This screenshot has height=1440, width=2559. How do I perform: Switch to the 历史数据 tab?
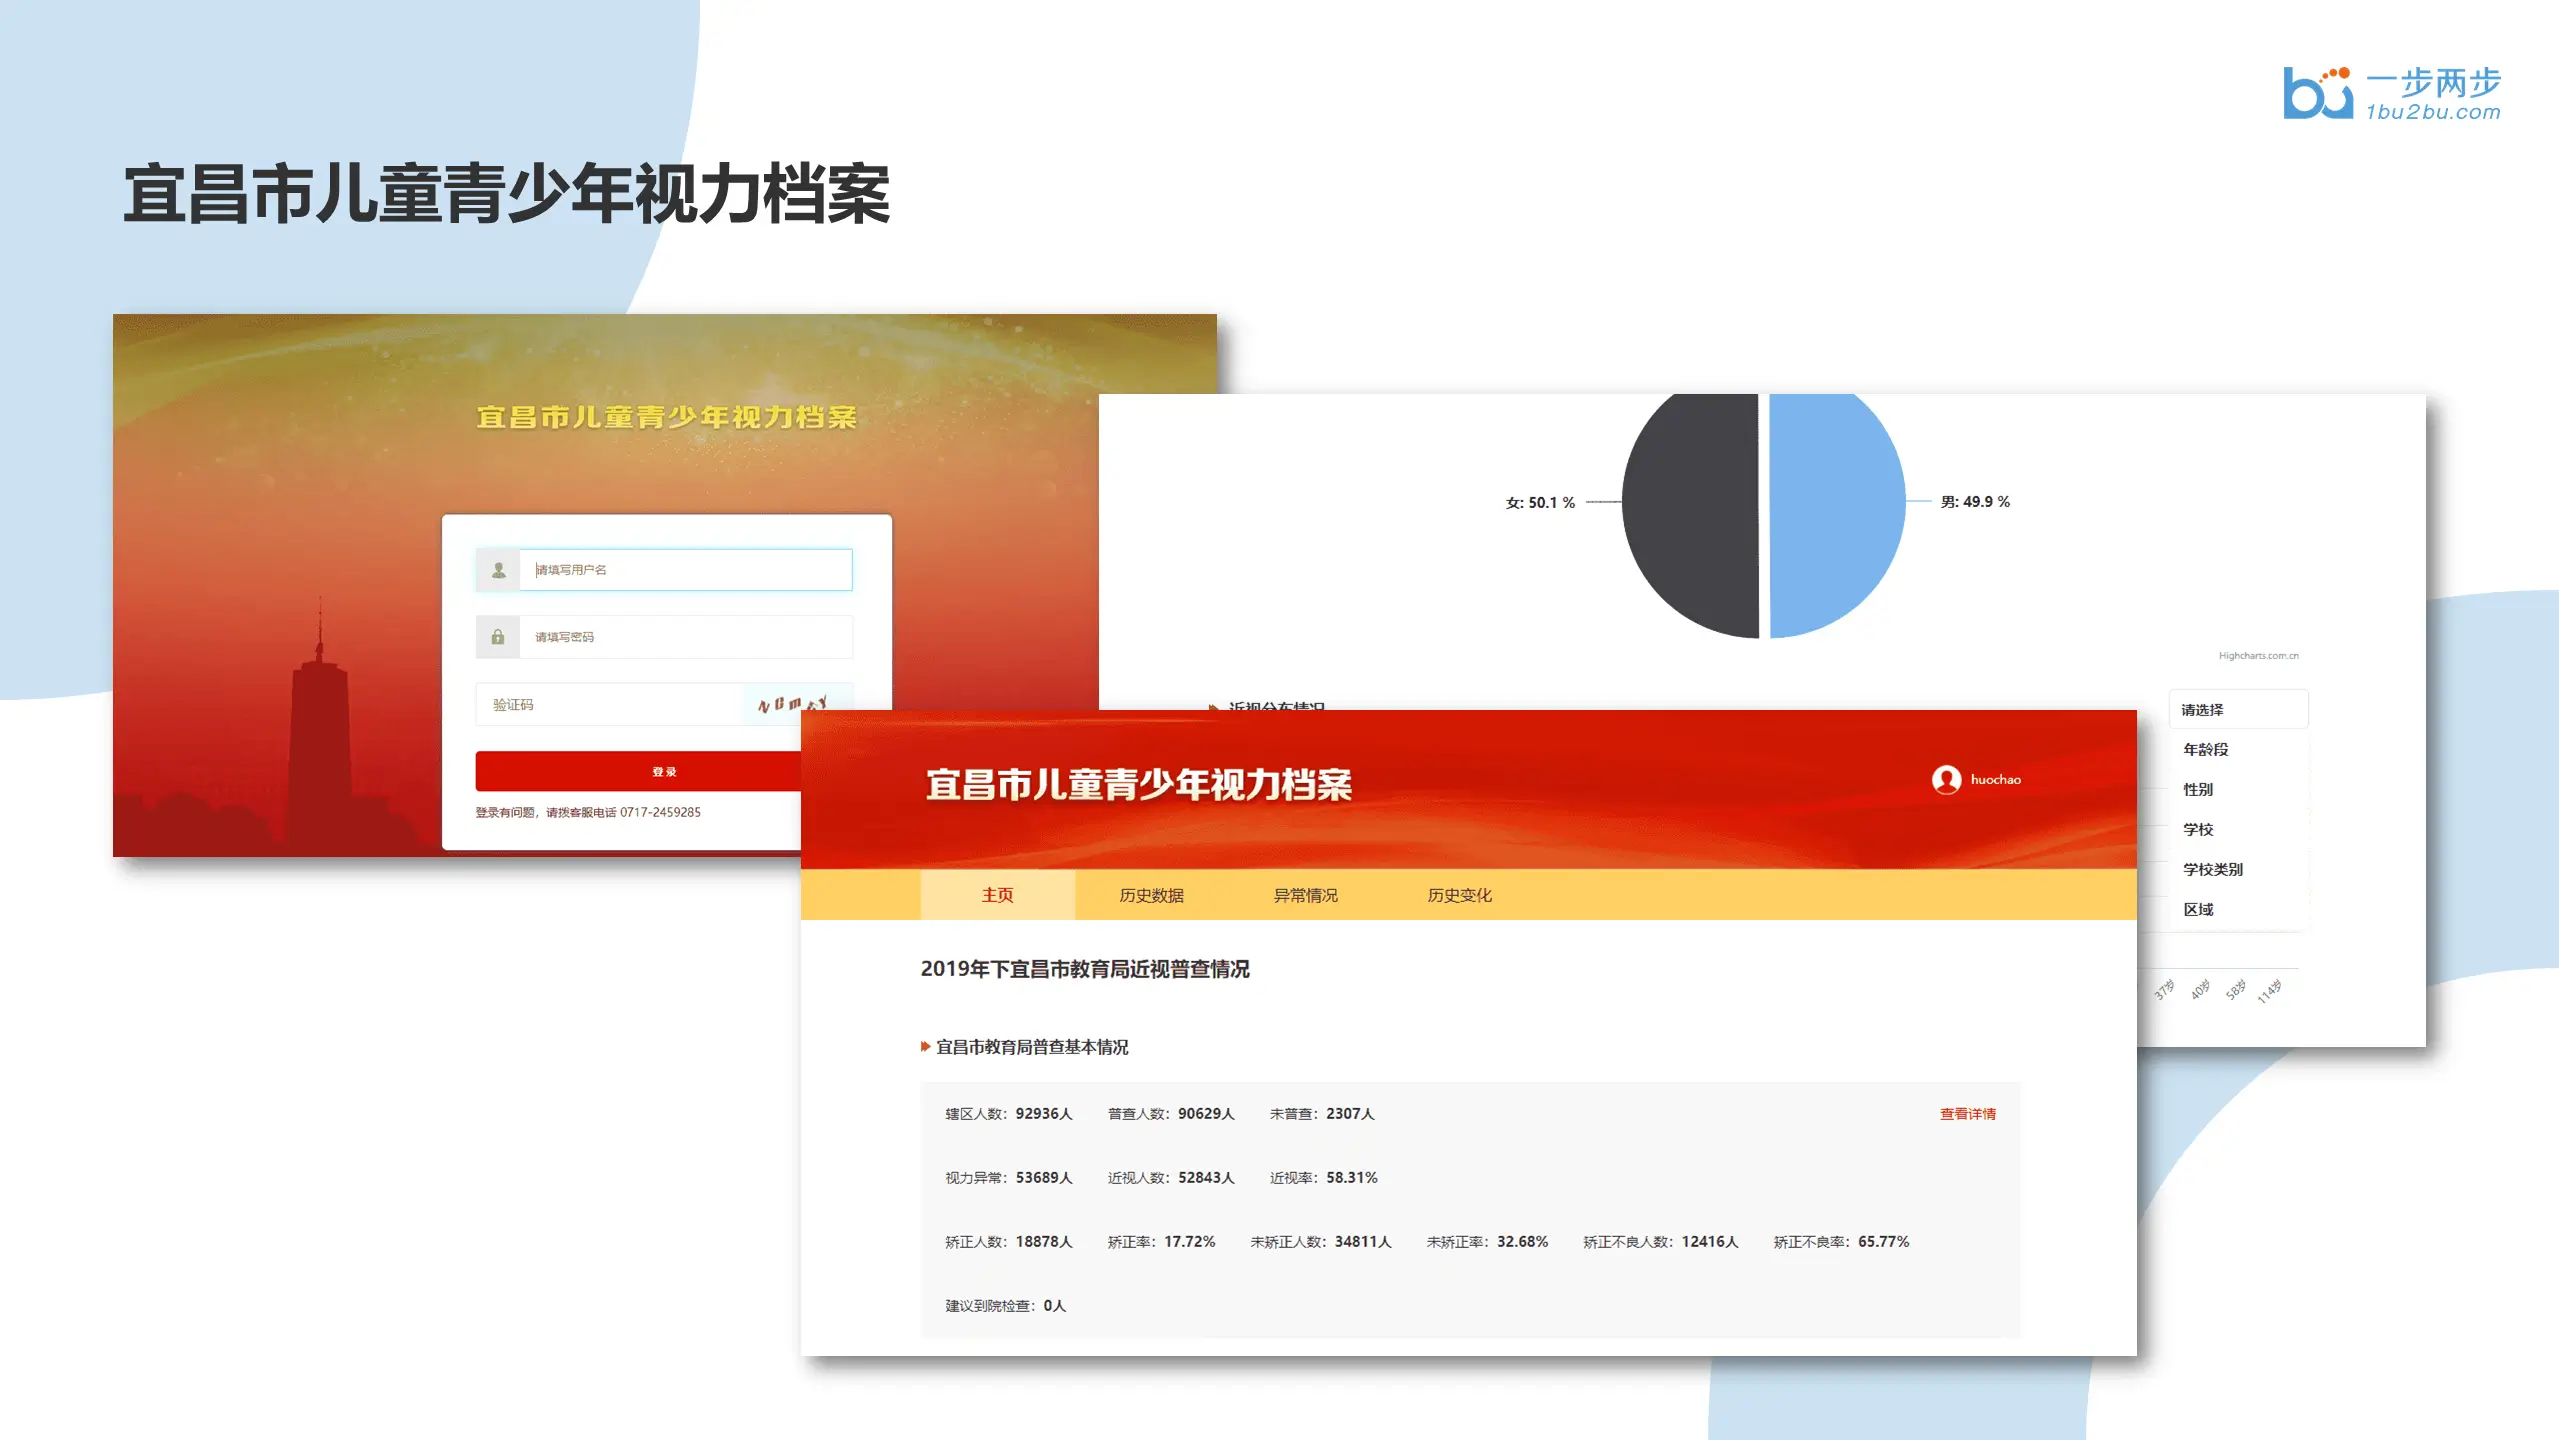coord(1151,895)
